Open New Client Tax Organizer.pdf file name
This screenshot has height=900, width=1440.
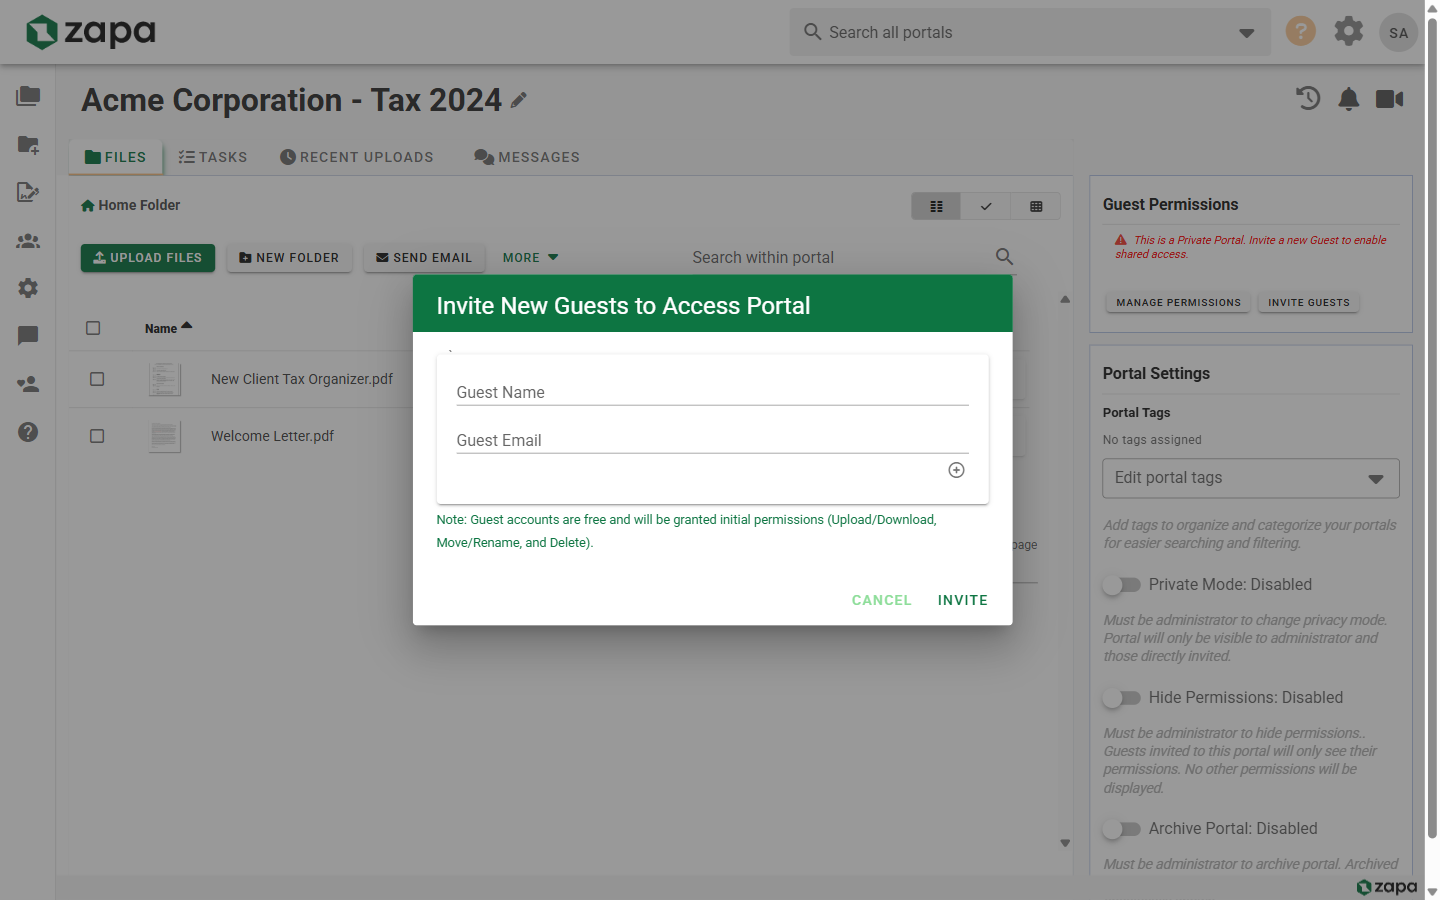coord(302,379)
